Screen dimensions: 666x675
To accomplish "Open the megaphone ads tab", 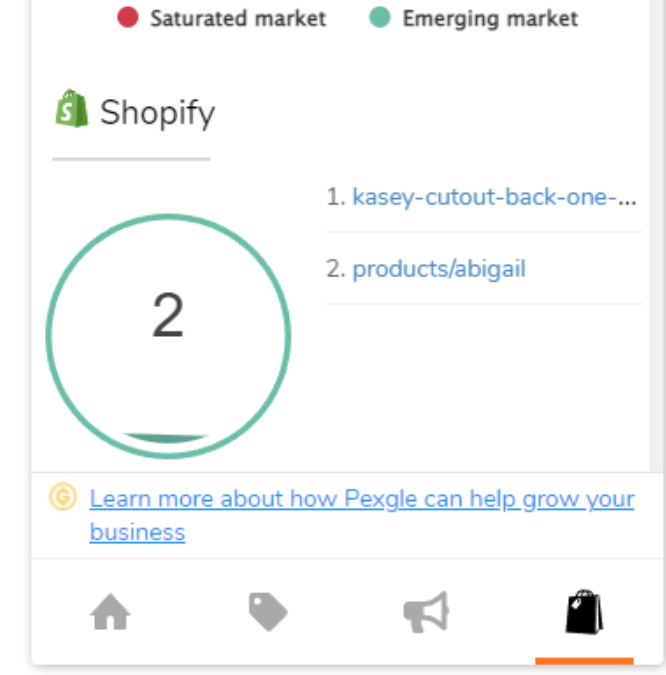I will click(x=426, y=612).
